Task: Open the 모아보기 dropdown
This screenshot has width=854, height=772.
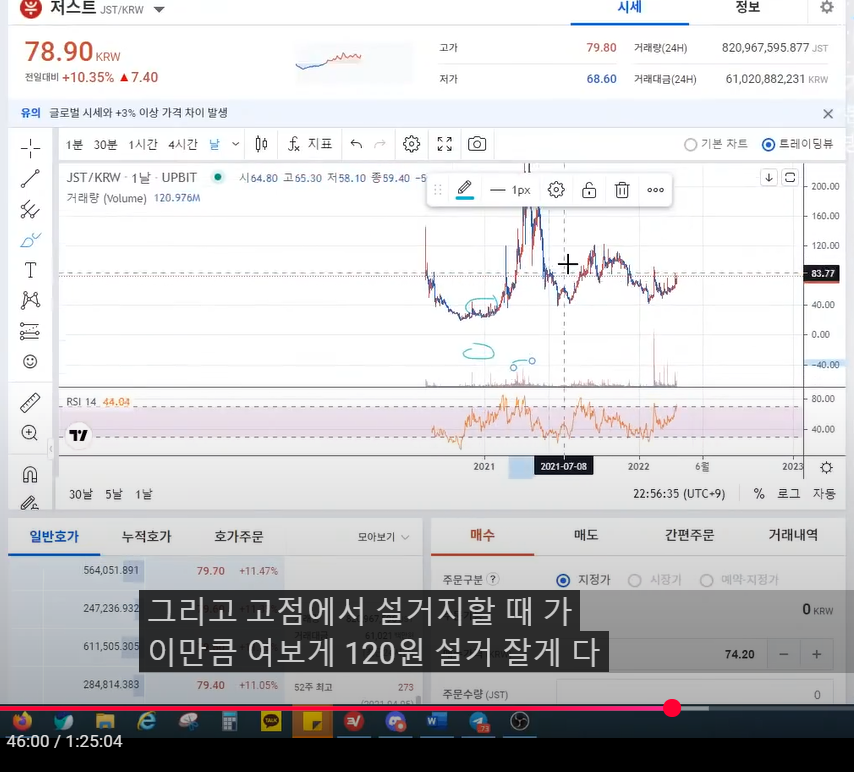Action: 383,537
